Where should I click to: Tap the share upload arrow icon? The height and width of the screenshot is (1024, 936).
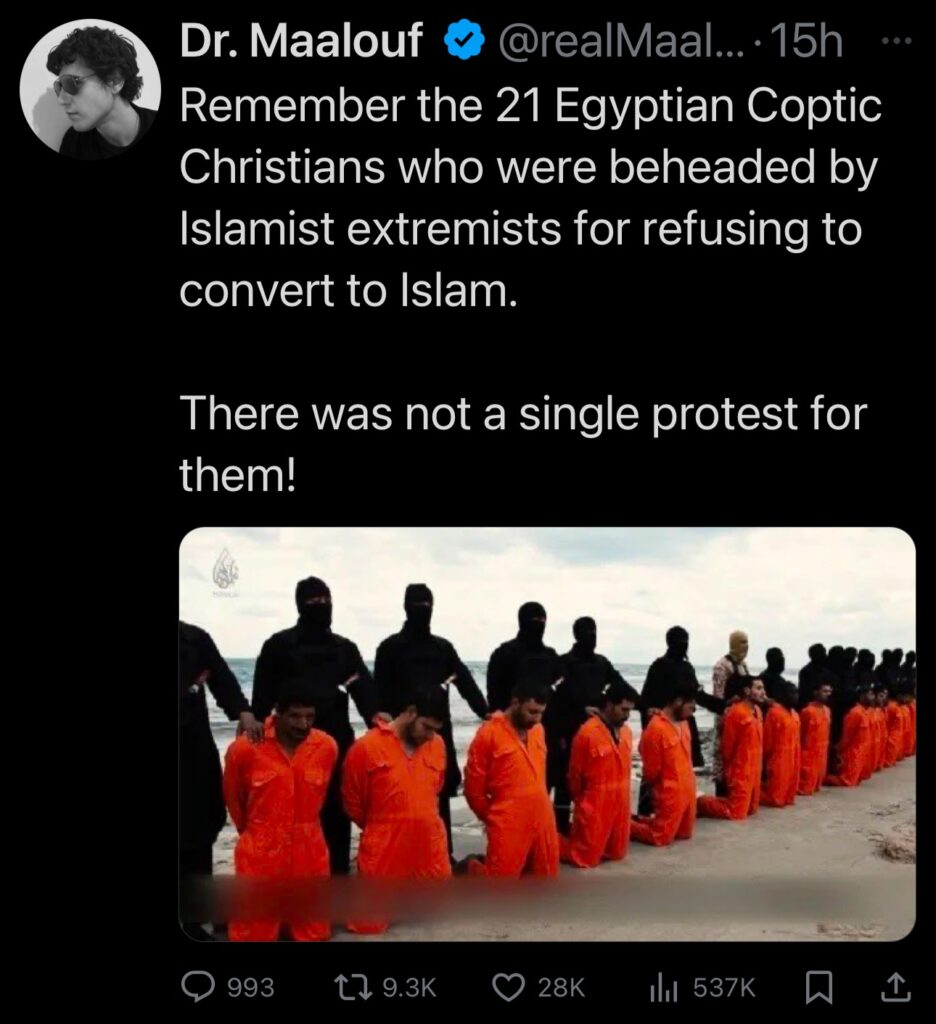pyautogui.click(x=896, y=987)
